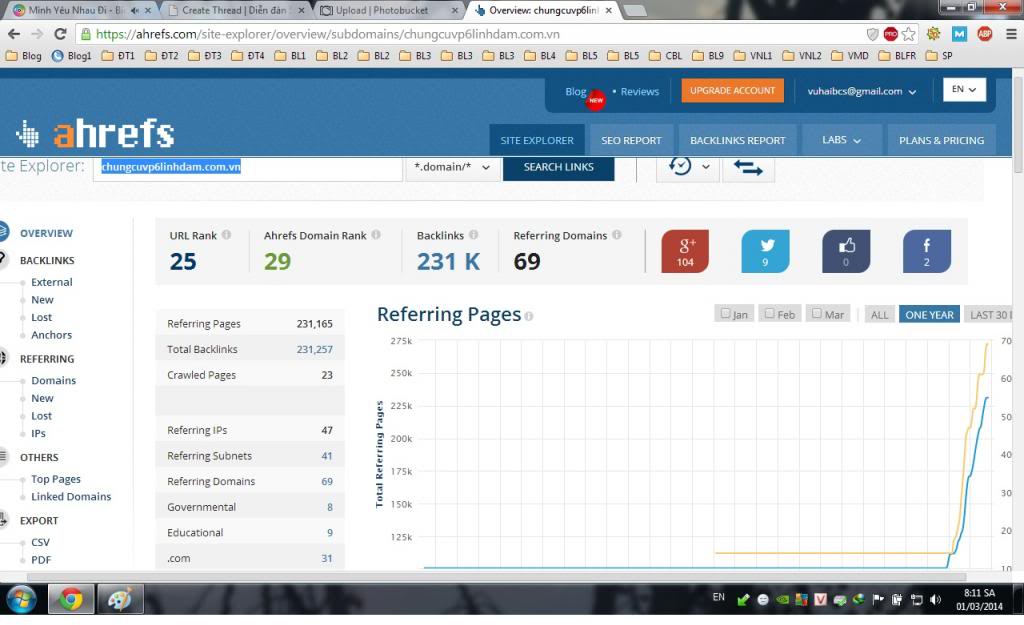Click the horizontal page scrollbar
Image resolution: width=1024 pixels, height=625 pixels.
[496, 577]
